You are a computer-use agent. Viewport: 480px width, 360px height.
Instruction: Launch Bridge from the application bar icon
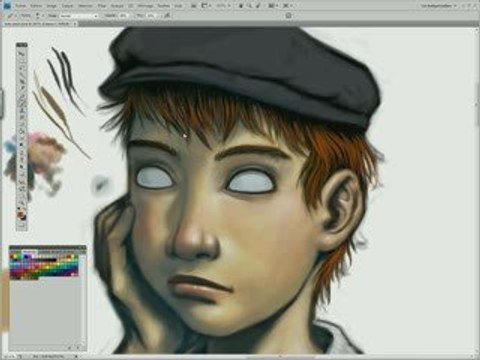tap(194, 6)
